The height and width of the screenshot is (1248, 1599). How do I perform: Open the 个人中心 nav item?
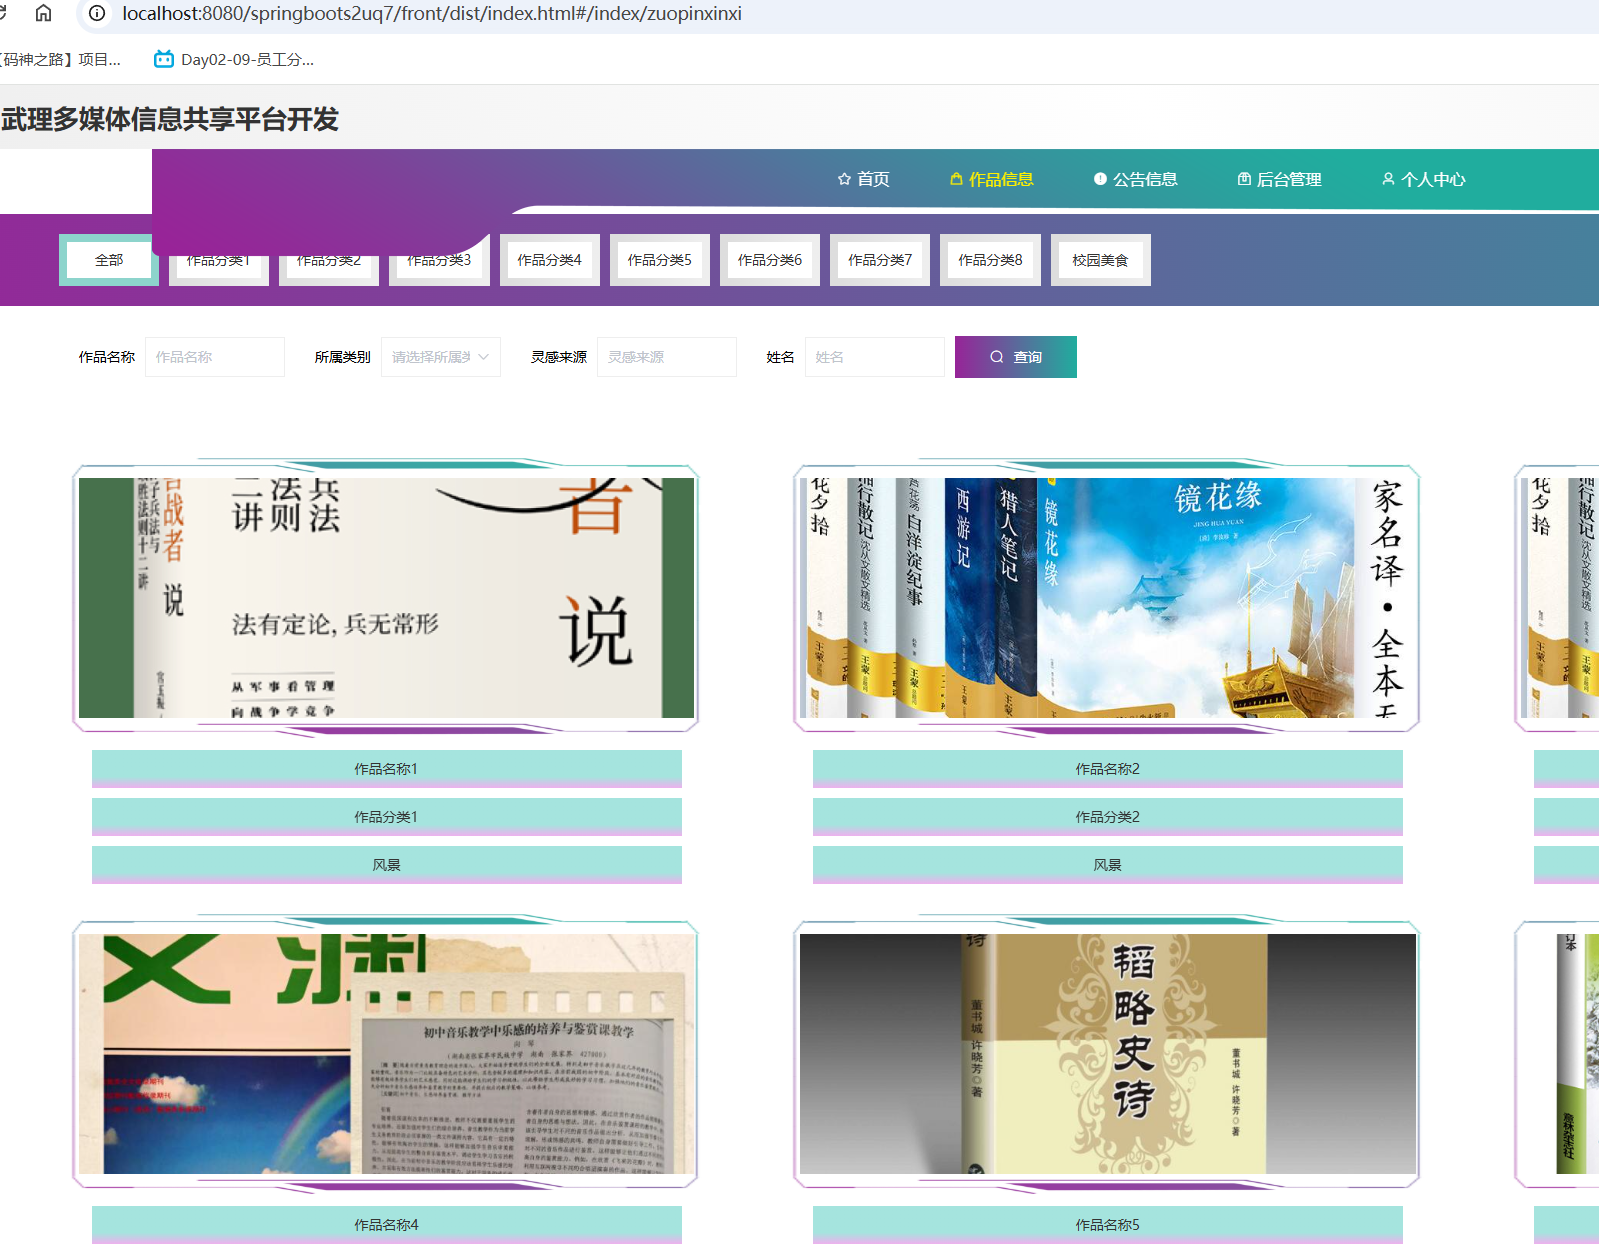pyautogui.click(x=1424, y=179)
